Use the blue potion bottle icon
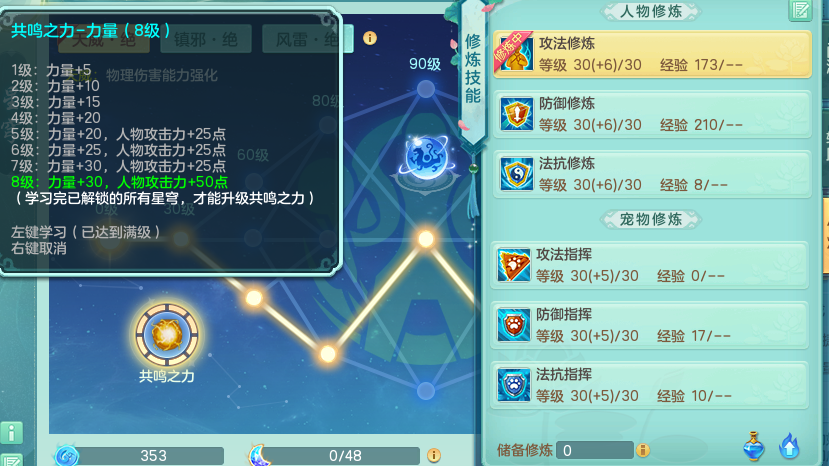 (x=753, y=446)
